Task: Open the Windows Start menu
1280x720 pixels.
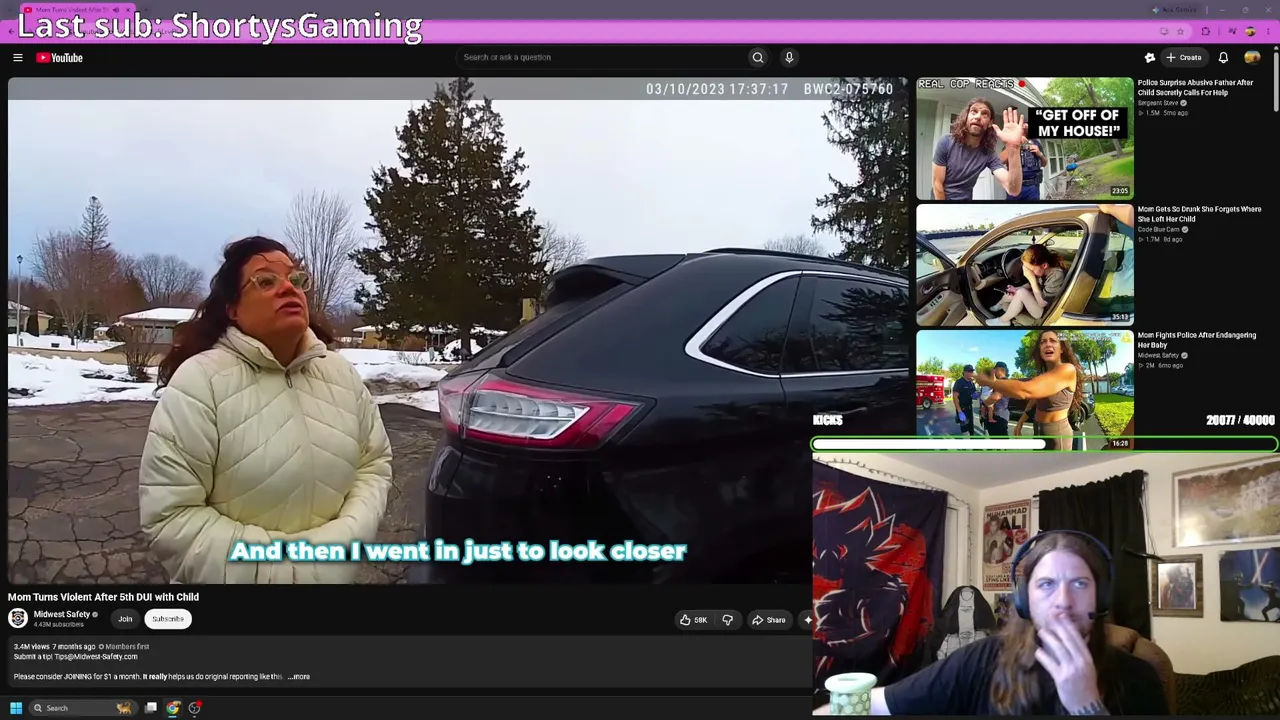Action: (16, 708)
